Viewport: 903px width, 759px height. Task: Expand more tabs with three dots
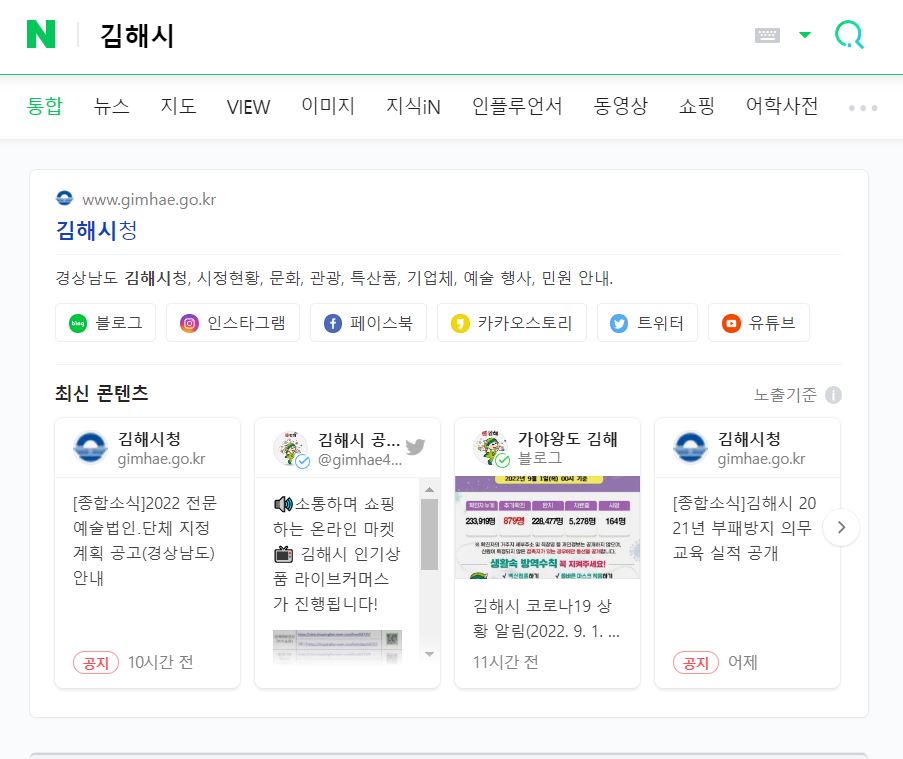tap(863, 108)
